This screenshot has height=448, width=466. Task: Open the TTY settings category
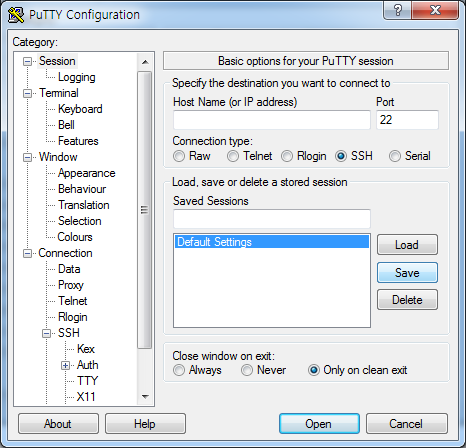tap(87, 381)
